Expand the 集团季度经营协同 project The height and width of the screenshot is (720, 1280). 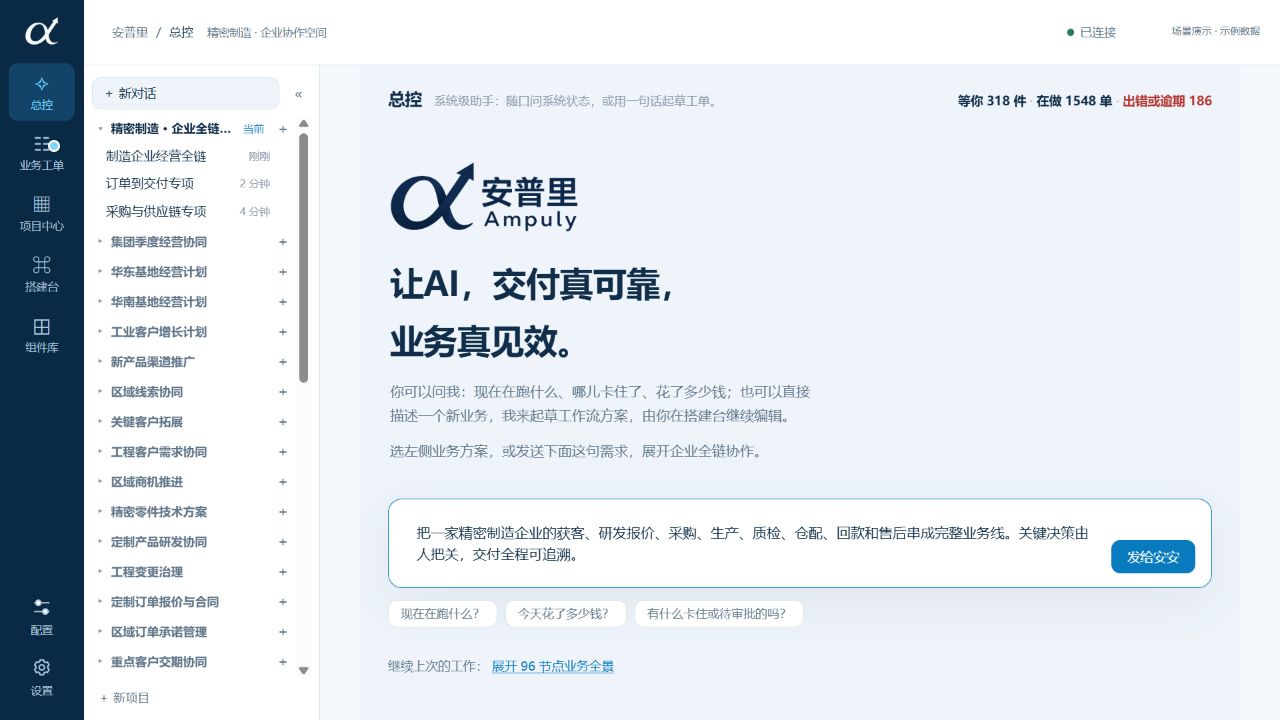(x=100, y=242)
